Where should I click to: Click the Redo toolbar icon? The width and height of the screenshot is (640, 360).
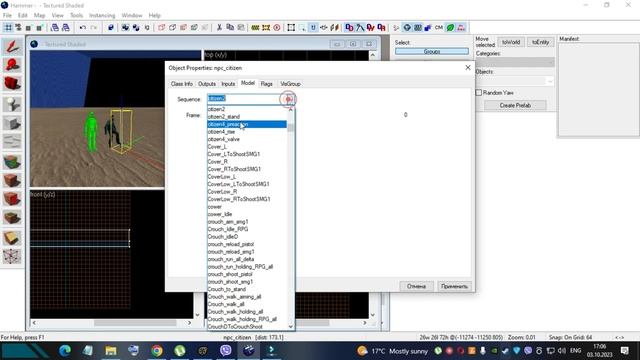coord(93,28)
